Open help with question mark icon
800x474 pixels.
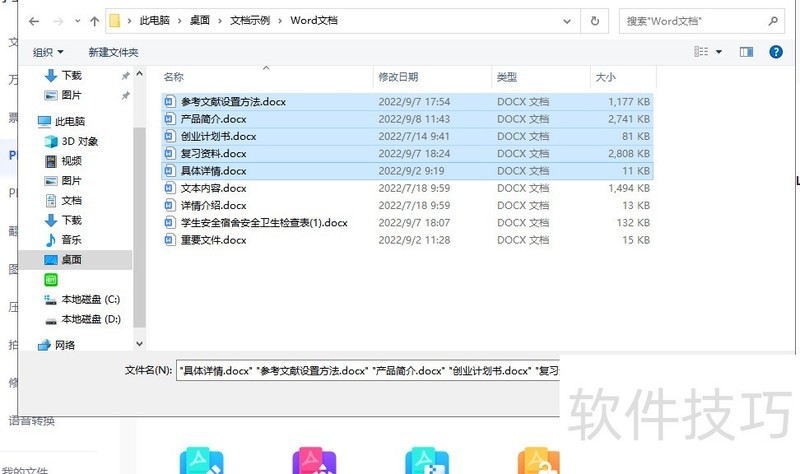point(776,52)
